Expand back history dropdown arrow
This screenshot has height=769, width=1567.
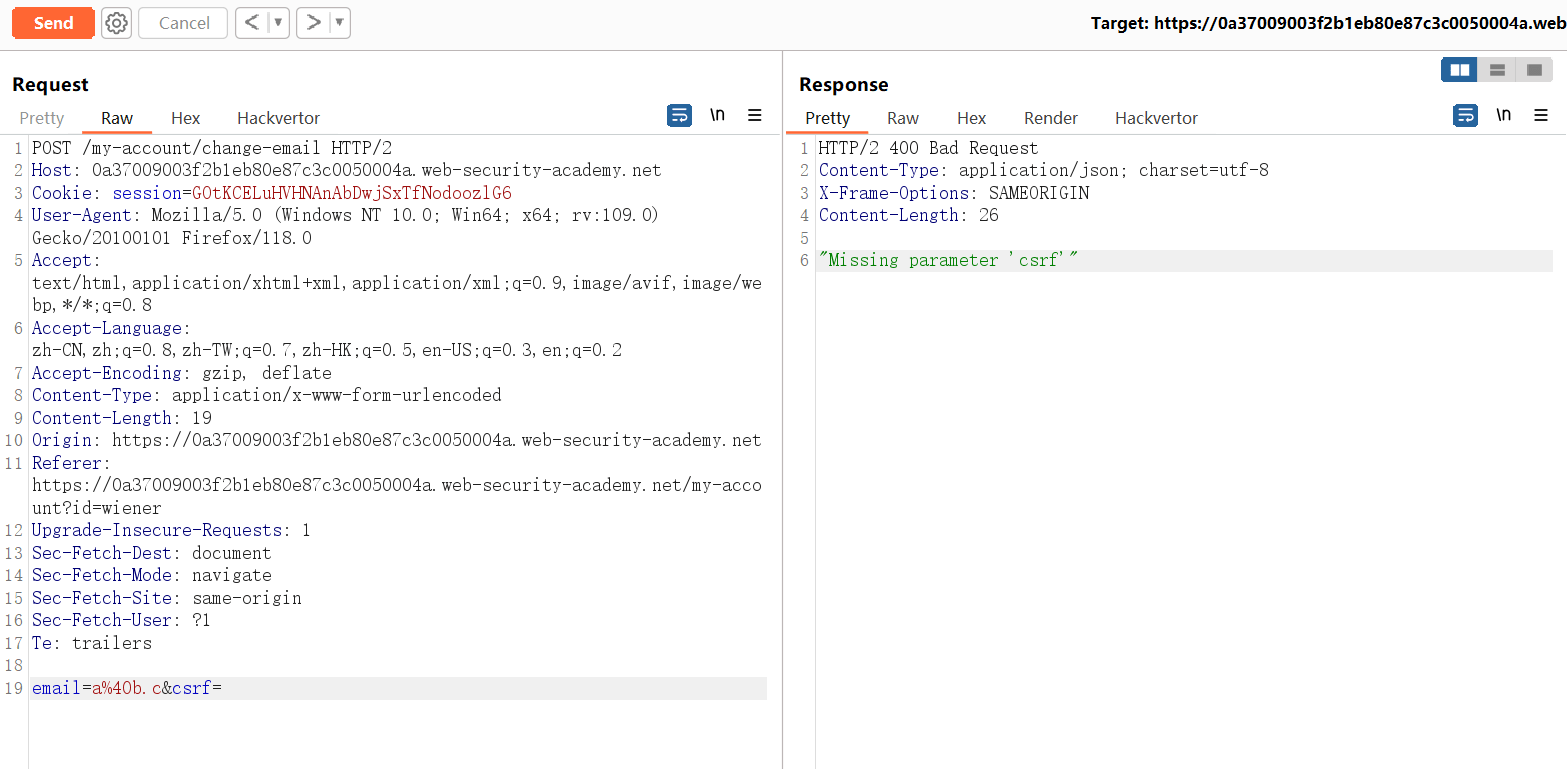click(278, 23)
